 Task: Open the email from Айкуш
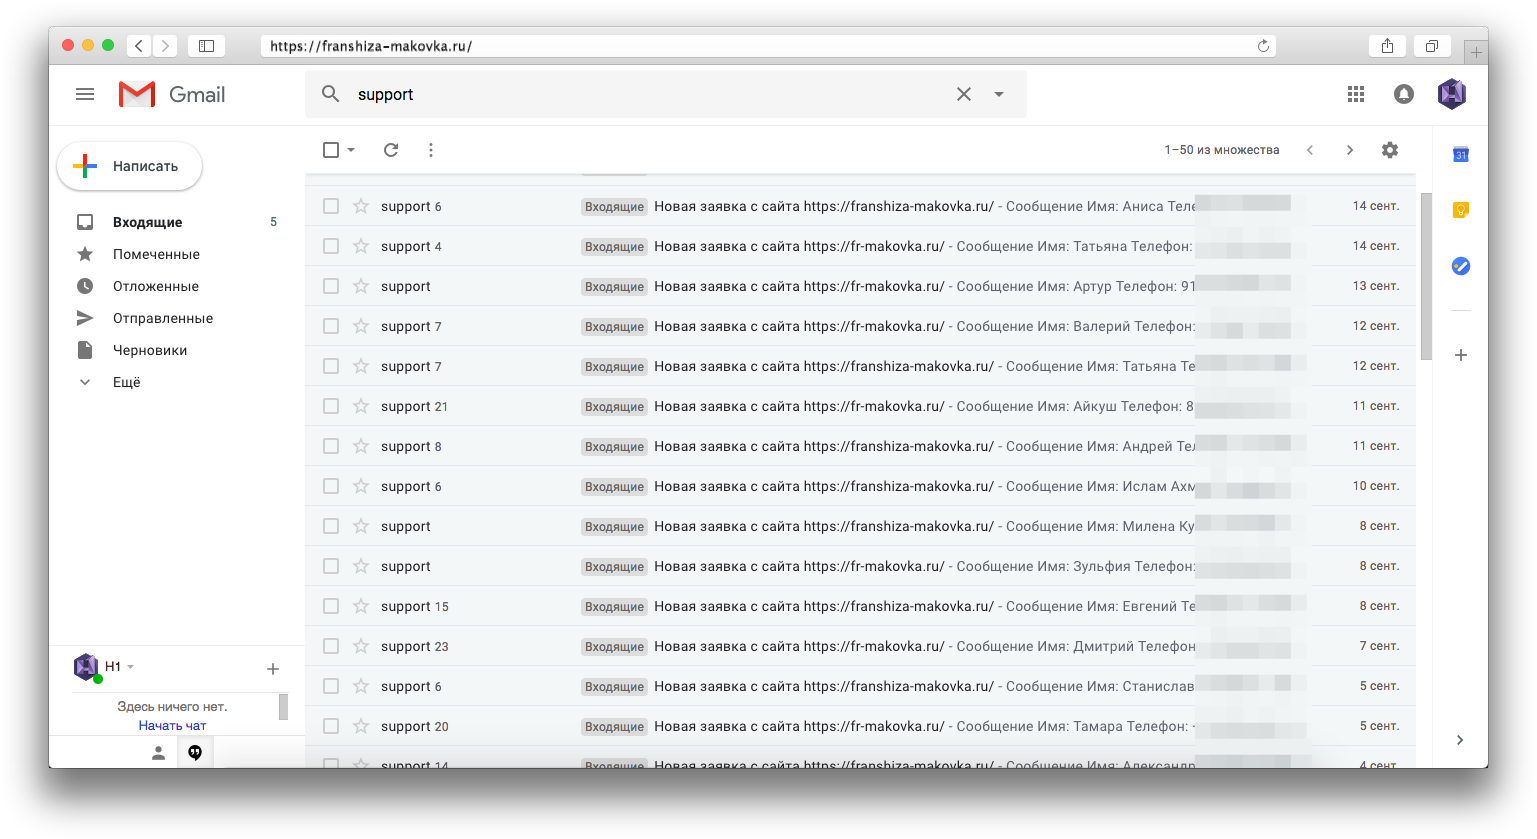click(x=860, y=406)
